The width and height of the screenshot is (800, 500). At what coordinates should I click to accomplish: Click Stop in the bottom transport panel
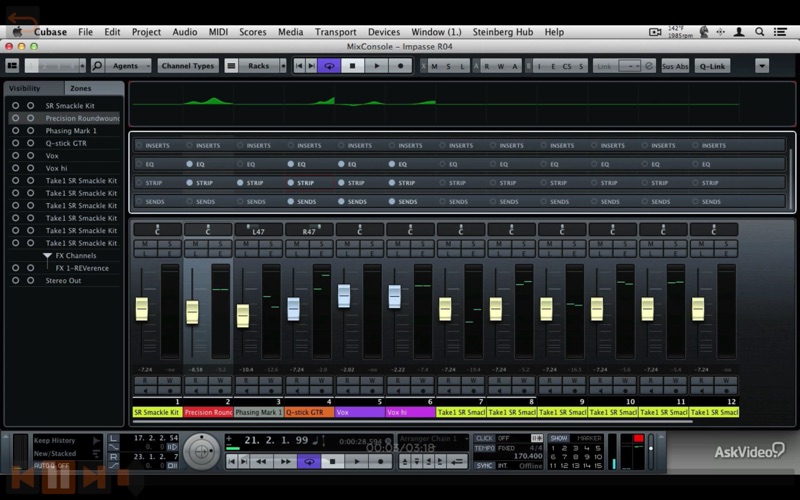click(333, 461)
